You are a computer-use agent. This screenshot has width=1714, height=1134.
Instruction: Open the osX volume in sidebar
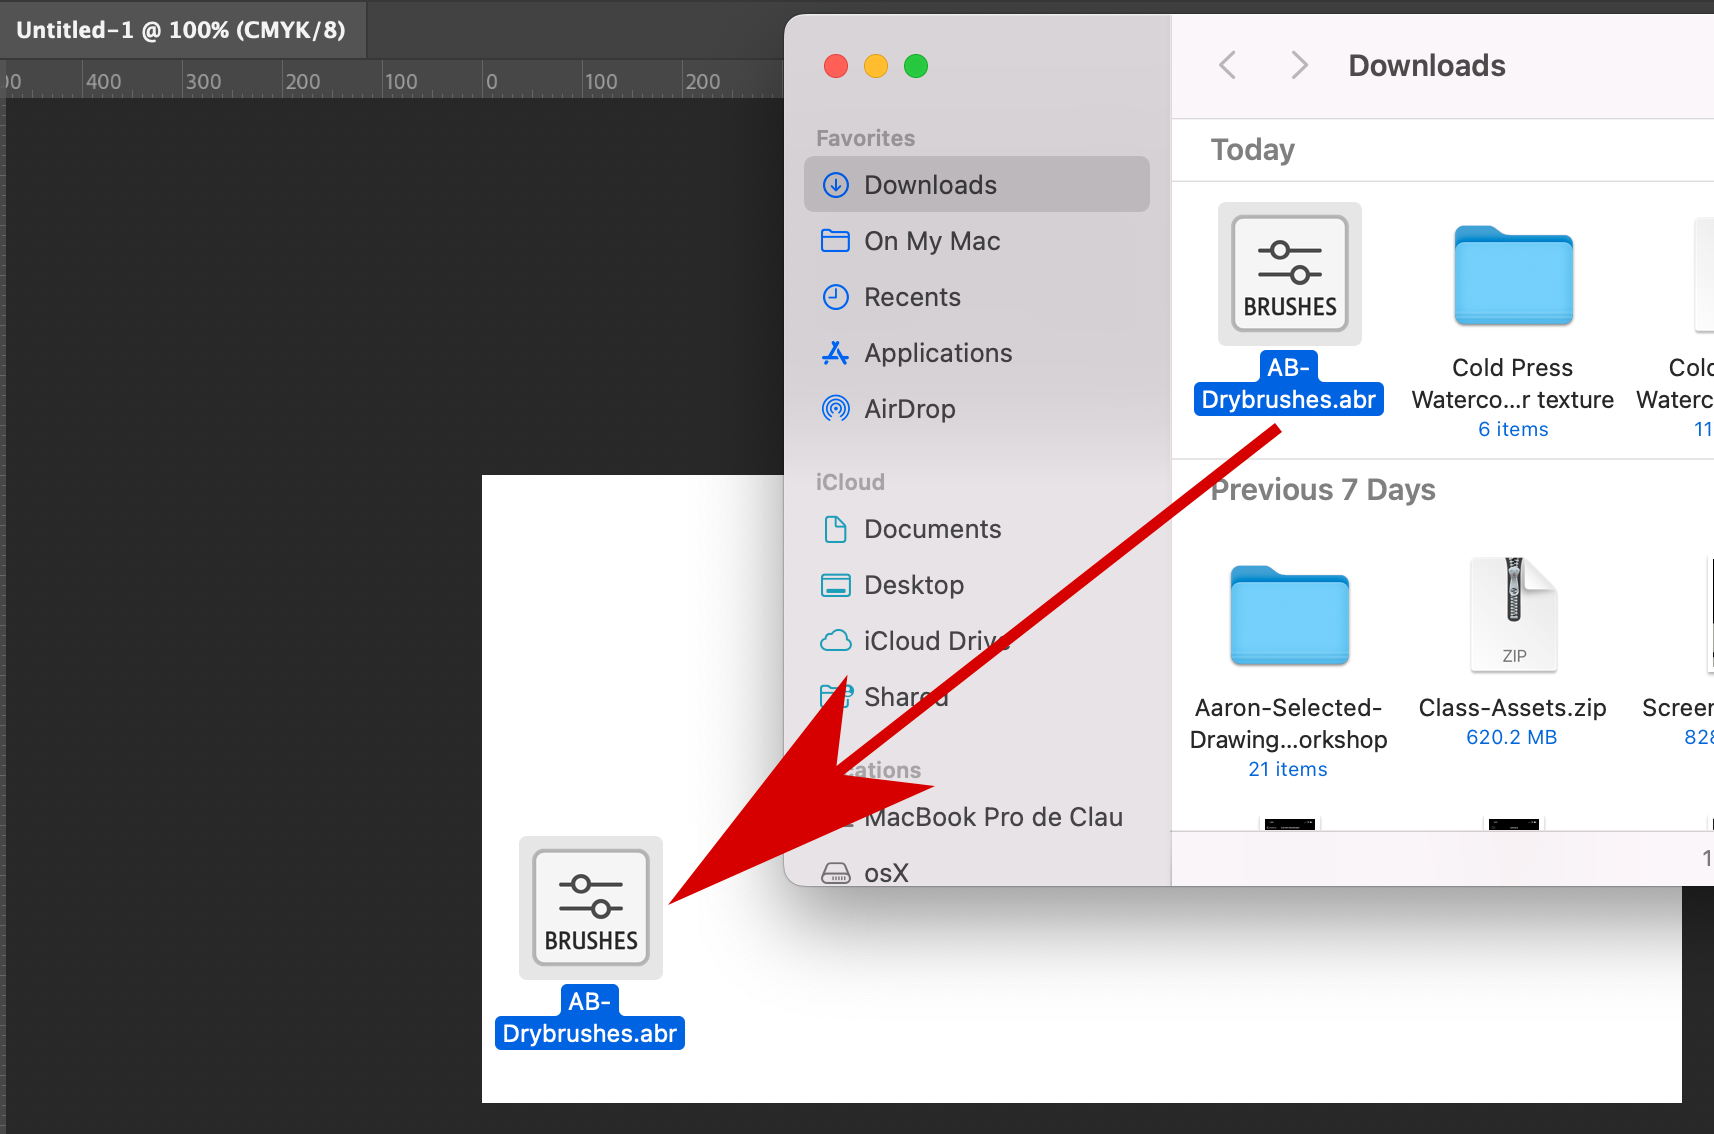coord(977,873)
